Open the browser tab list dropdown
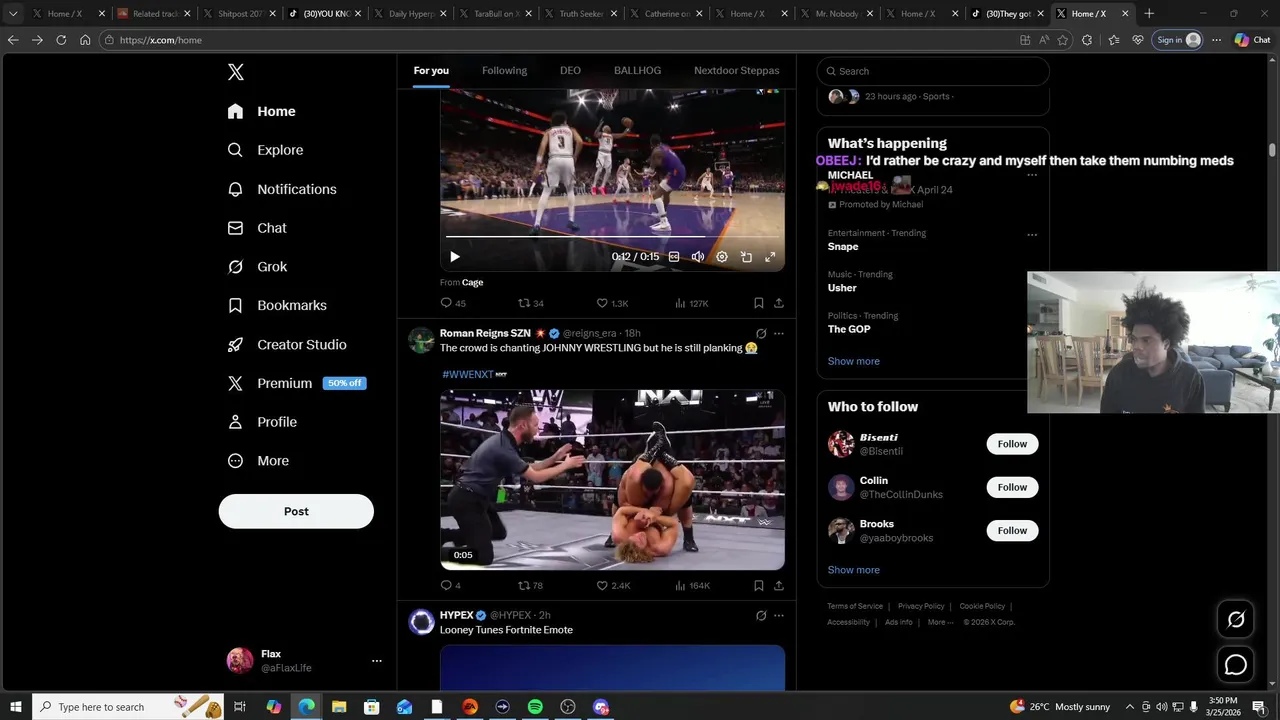Image resolution: width=1280 pixels, height=720 pixels. tap(13, 14)
